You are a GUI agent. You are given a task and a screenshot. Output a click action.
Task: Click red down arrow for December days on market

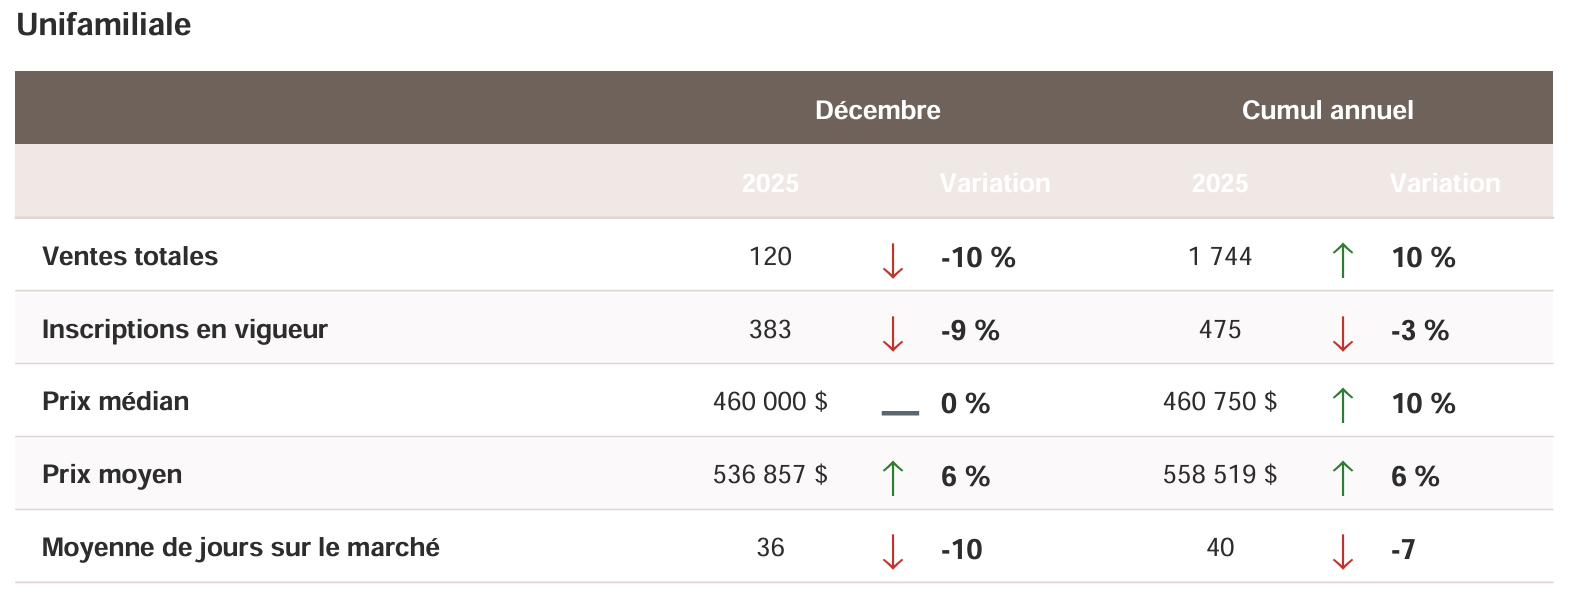(x=893, y=551)
